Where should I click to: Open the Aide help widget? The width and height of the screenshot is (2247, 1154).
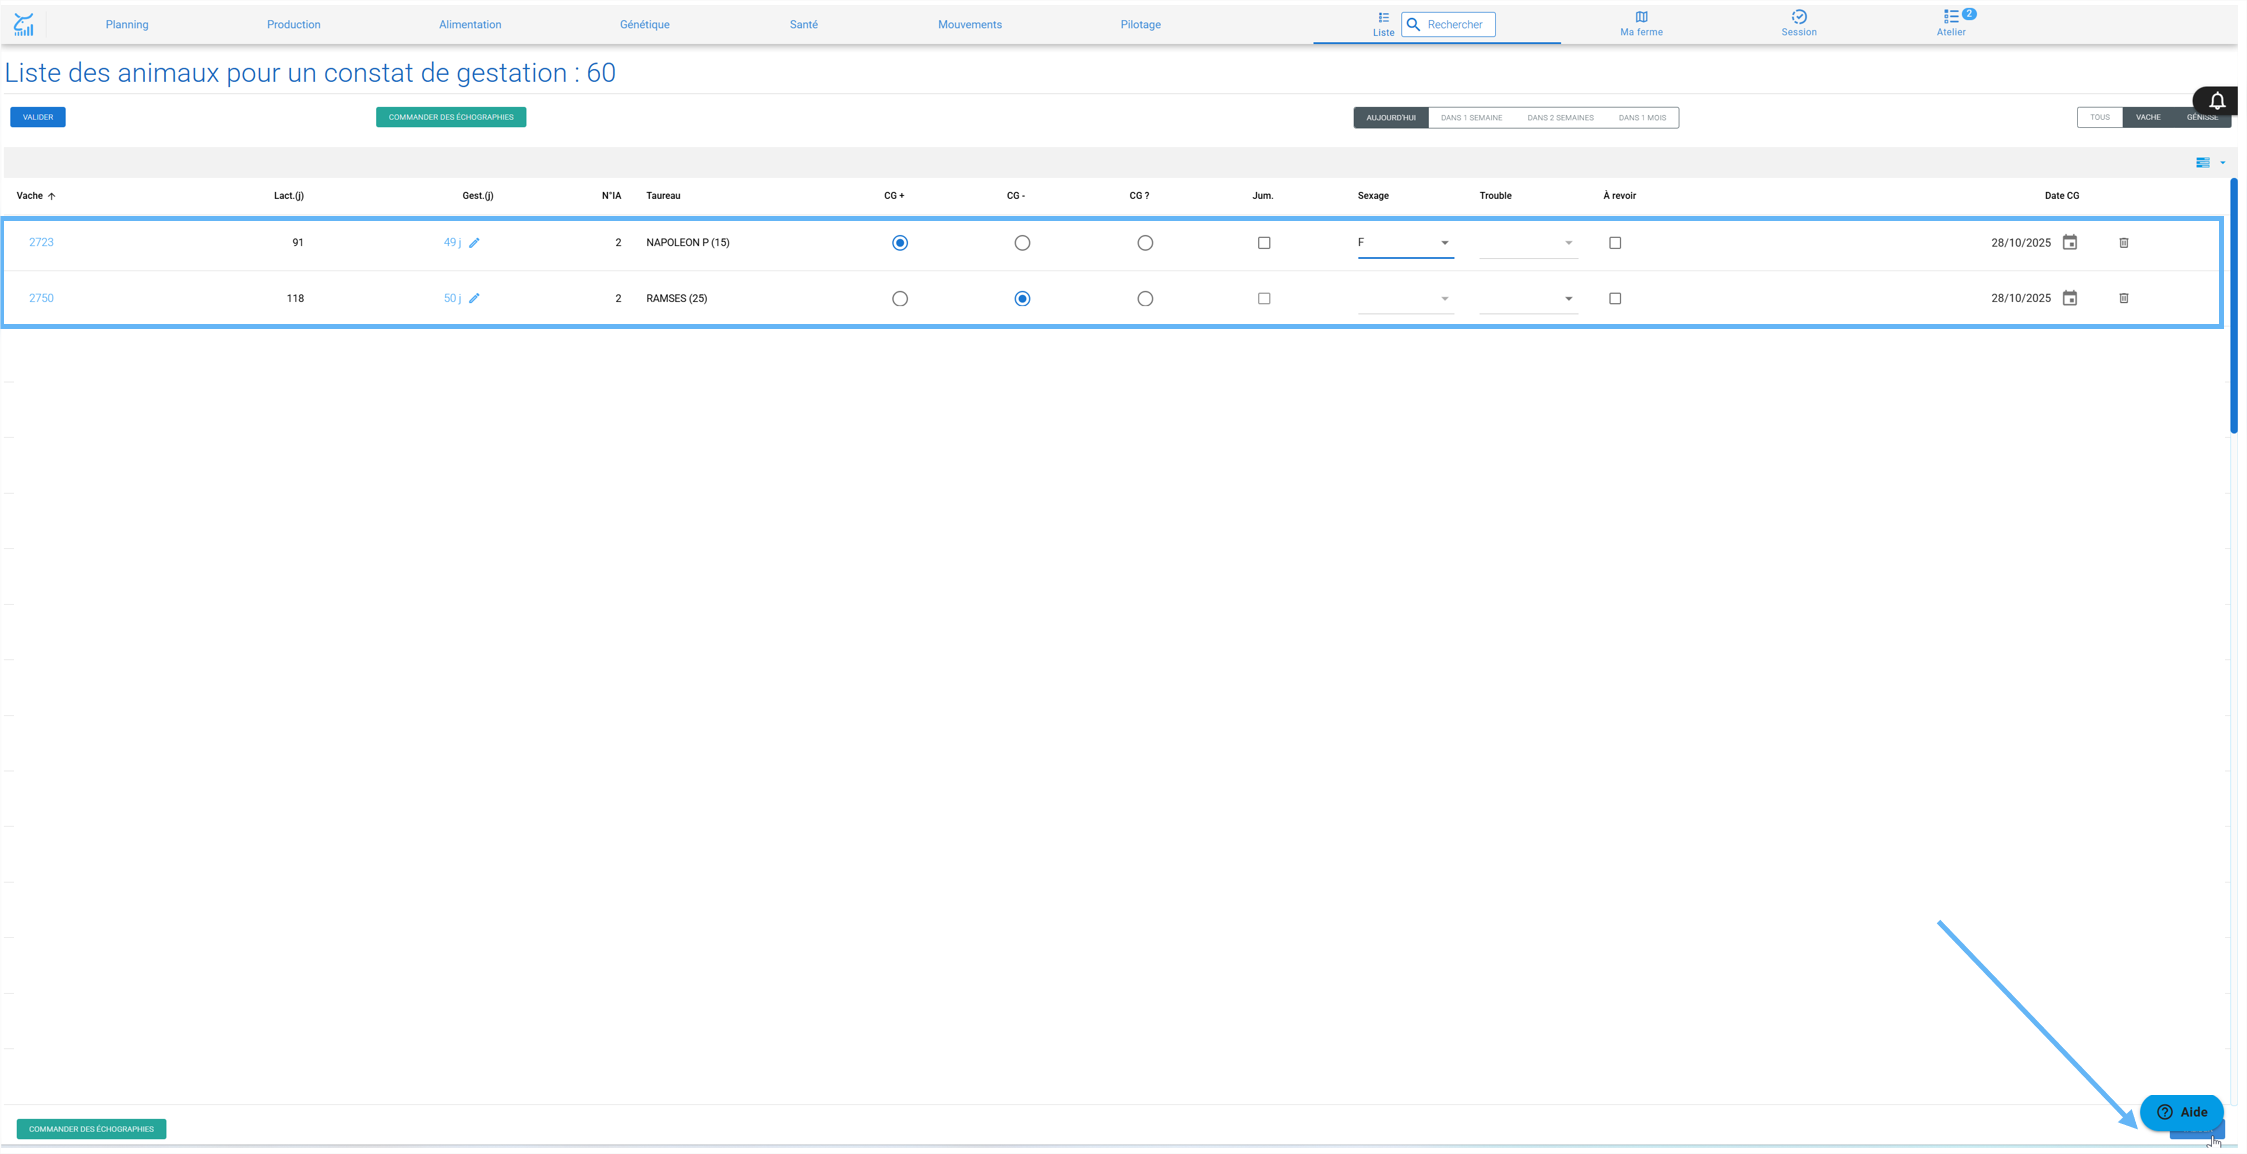point(2181,1112)
